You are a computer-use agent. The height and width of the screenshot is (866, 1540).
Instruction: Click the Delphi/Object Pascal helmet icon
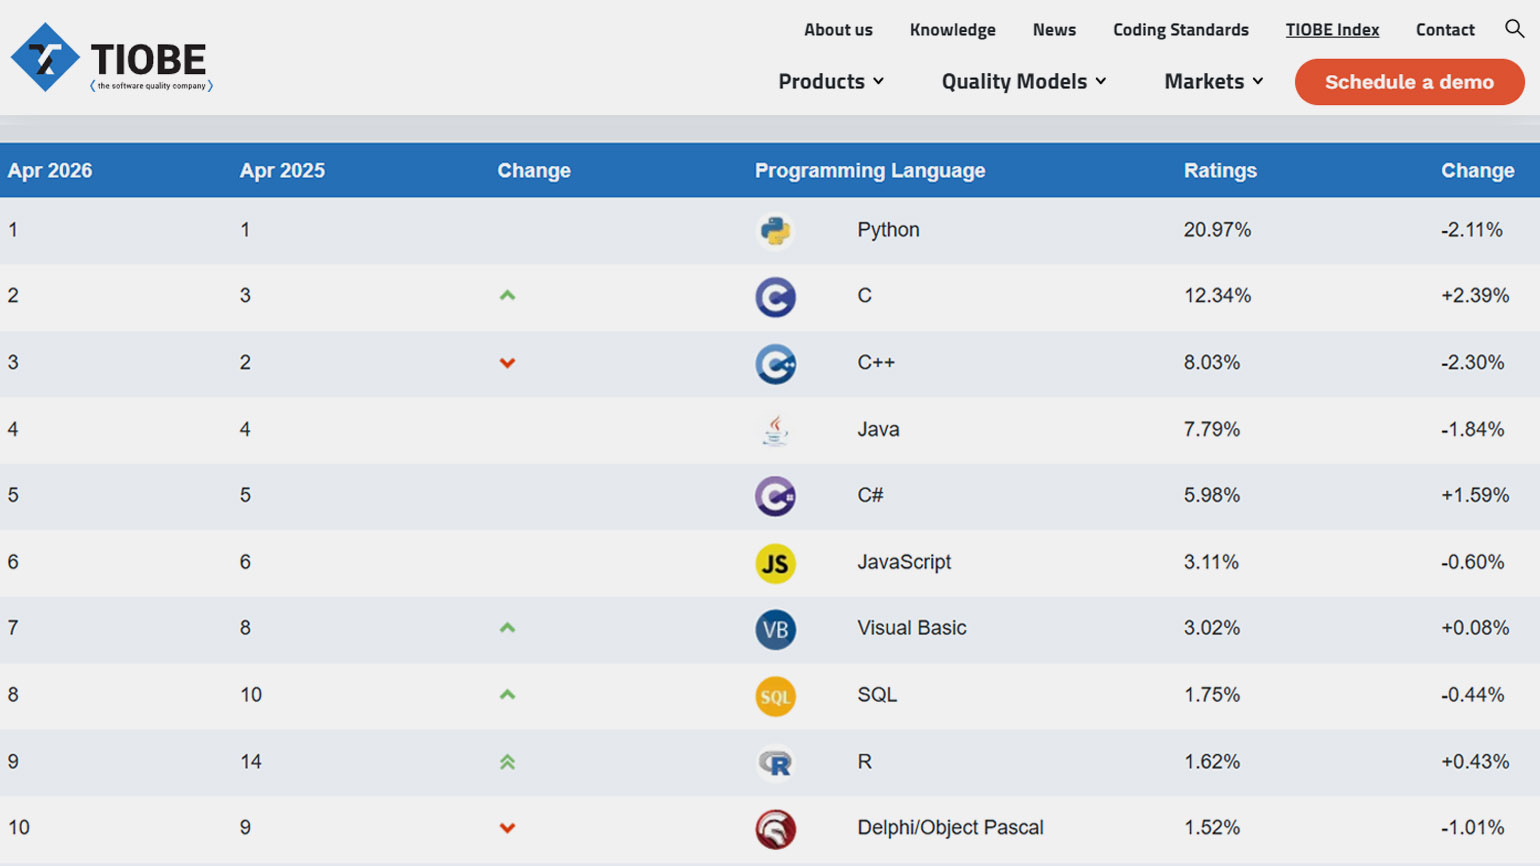[x=775, y=829]
